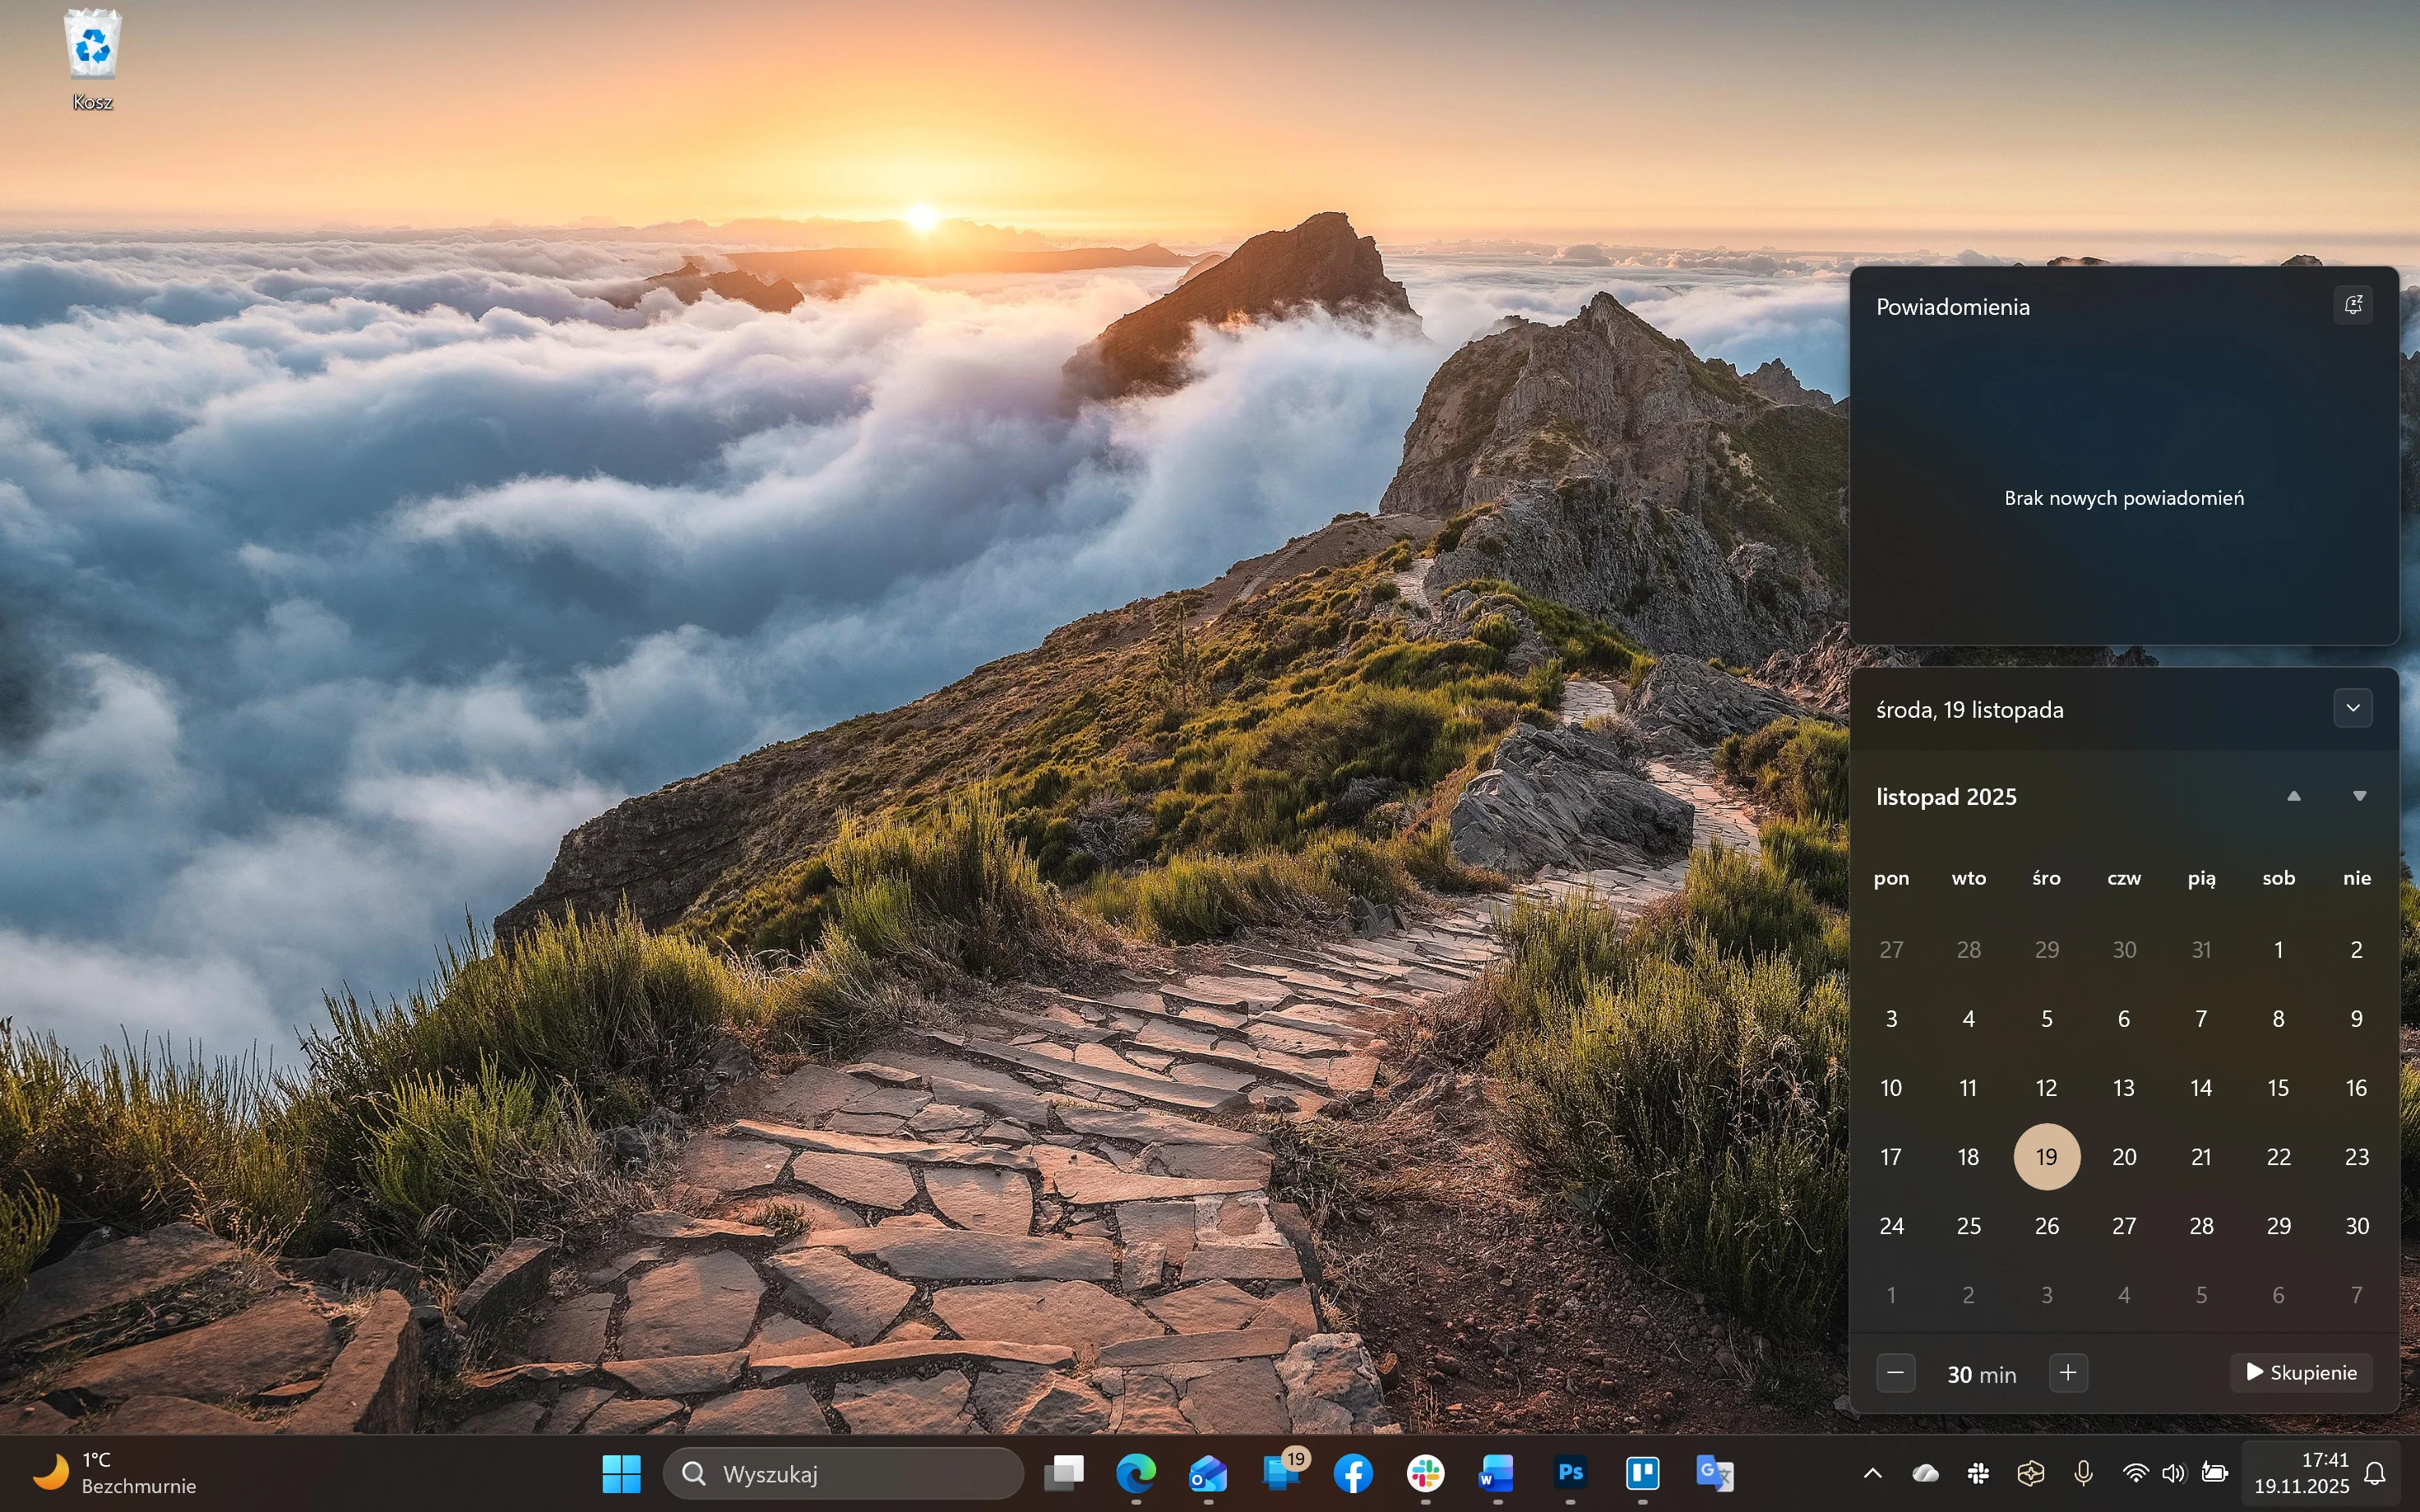The image size is (2420, 1512).
Task: Open the Task View icon
Action: (x=1064, y=1472)
